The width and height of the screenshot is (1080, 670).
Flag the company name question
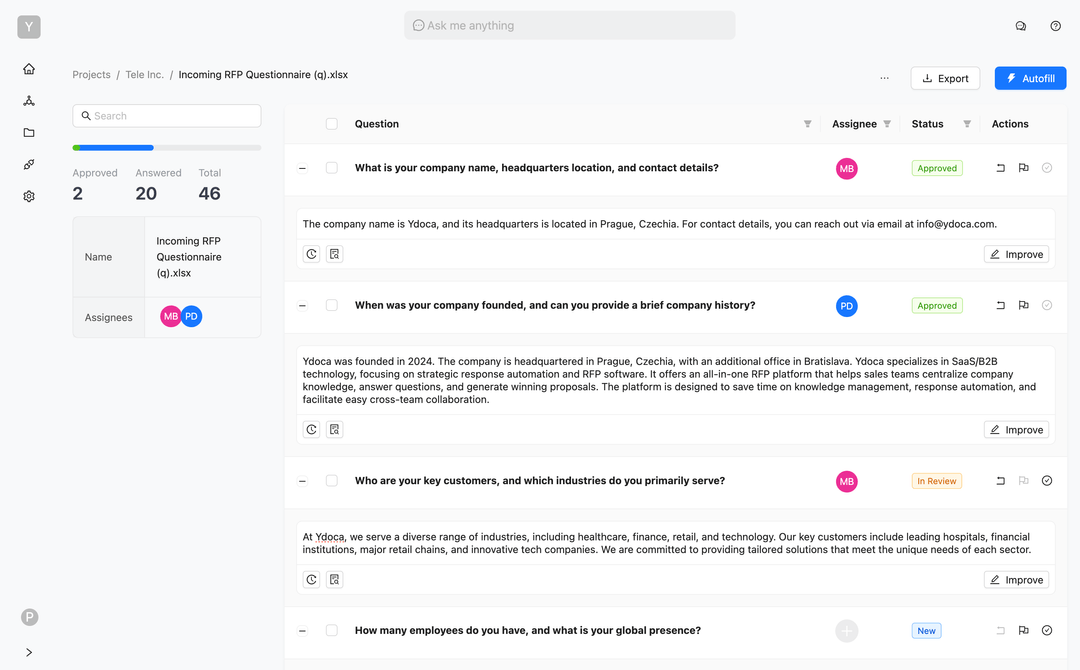click(x=1023, y=168)
